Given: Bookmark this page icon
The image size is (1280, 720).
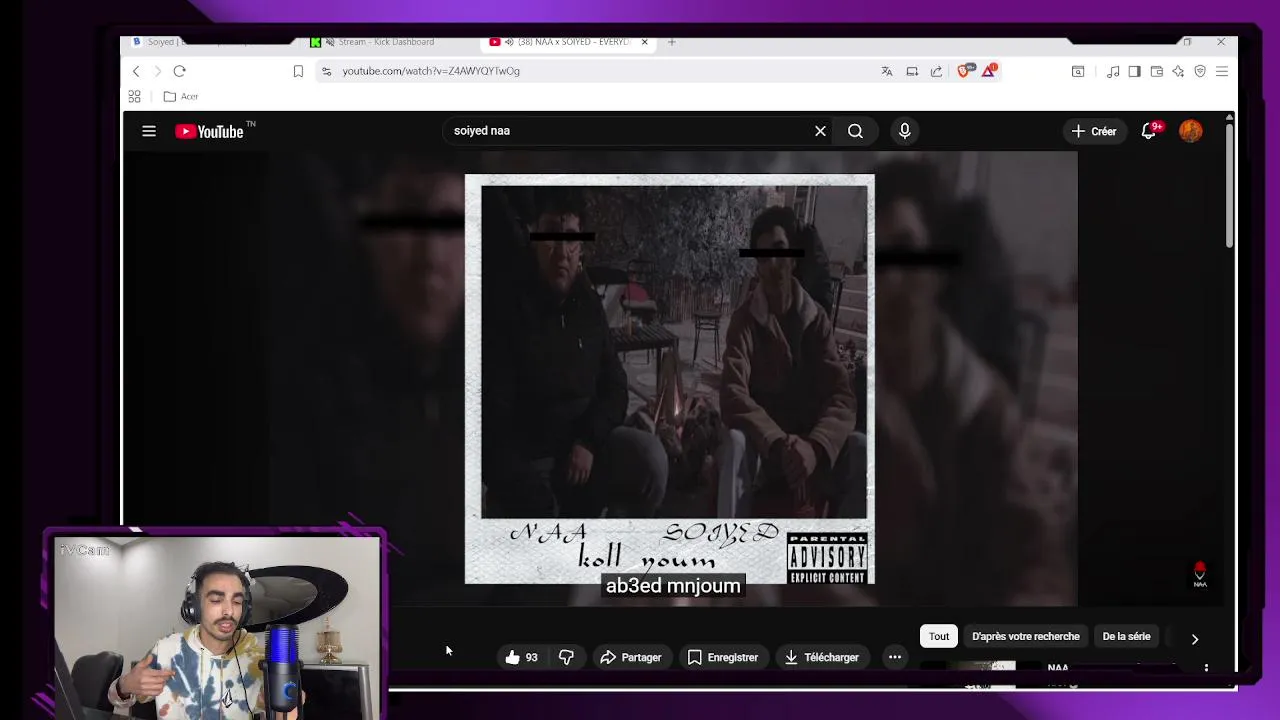Looking at the screenshot, I should pyautogui.click(x=298, y=71).
